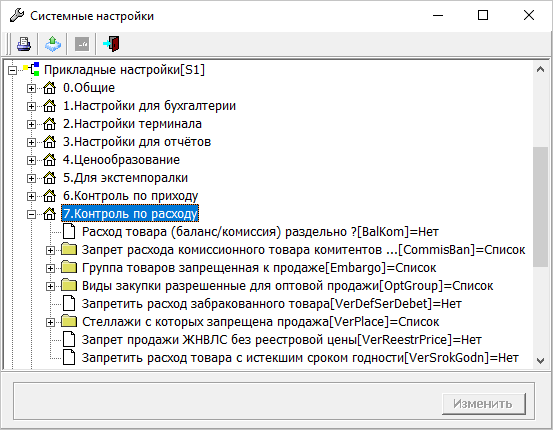The image size is (553, 430).
Task: Expand the 5.Для экстемпоралки node
Action: (x=31, y=178)
